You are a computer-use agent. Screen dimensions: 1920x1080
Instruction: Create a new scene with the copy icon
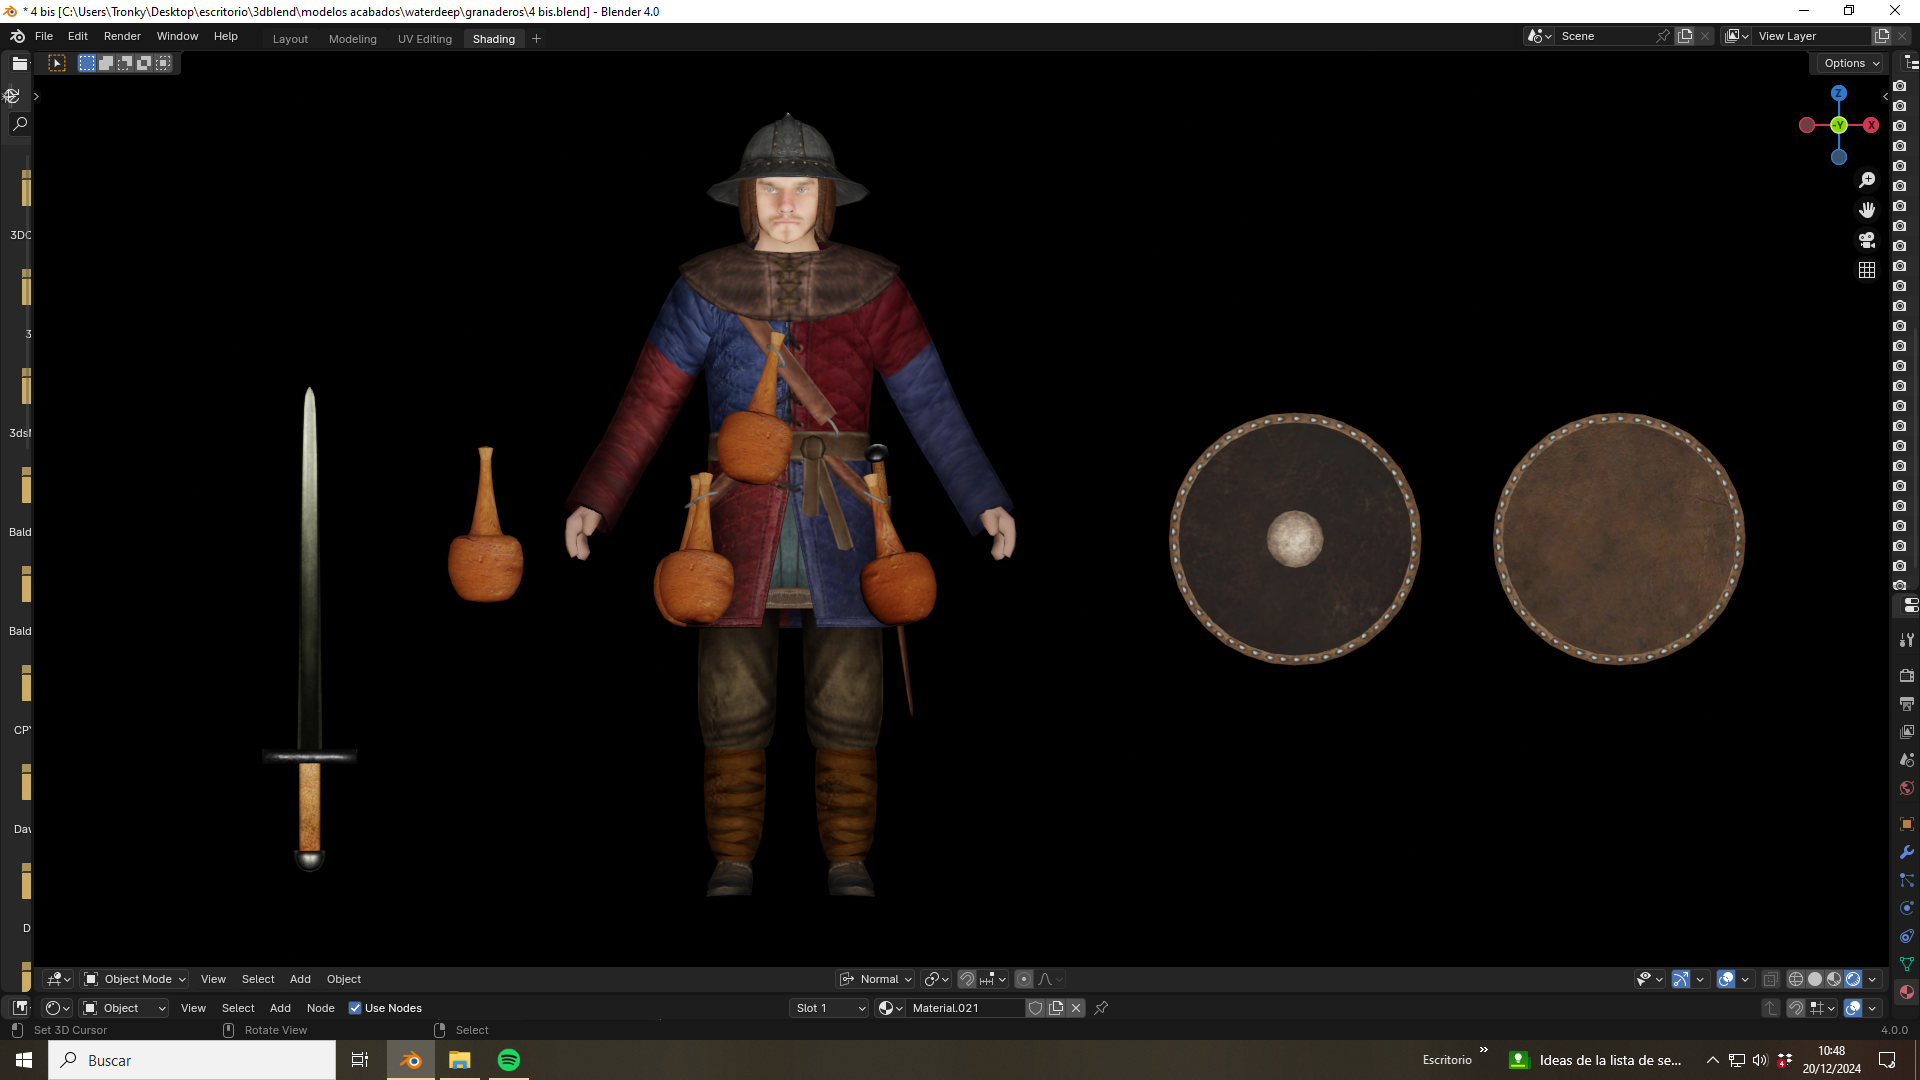click(1686, 36)
